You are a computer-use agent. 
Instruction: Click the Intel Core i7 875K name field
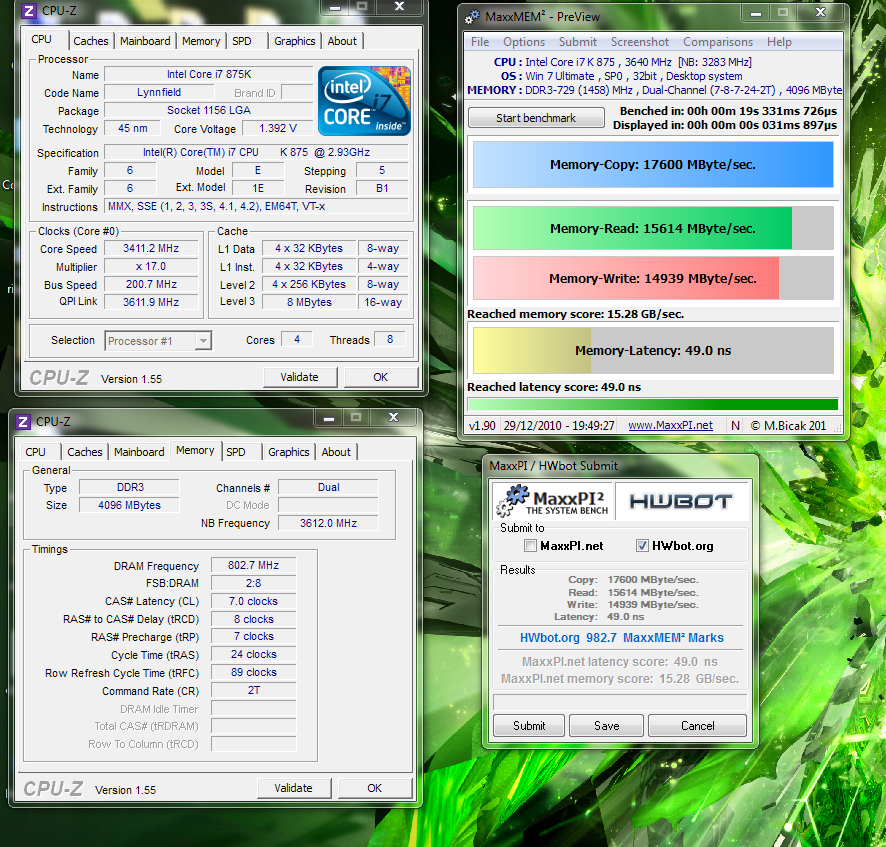(209, 74)
